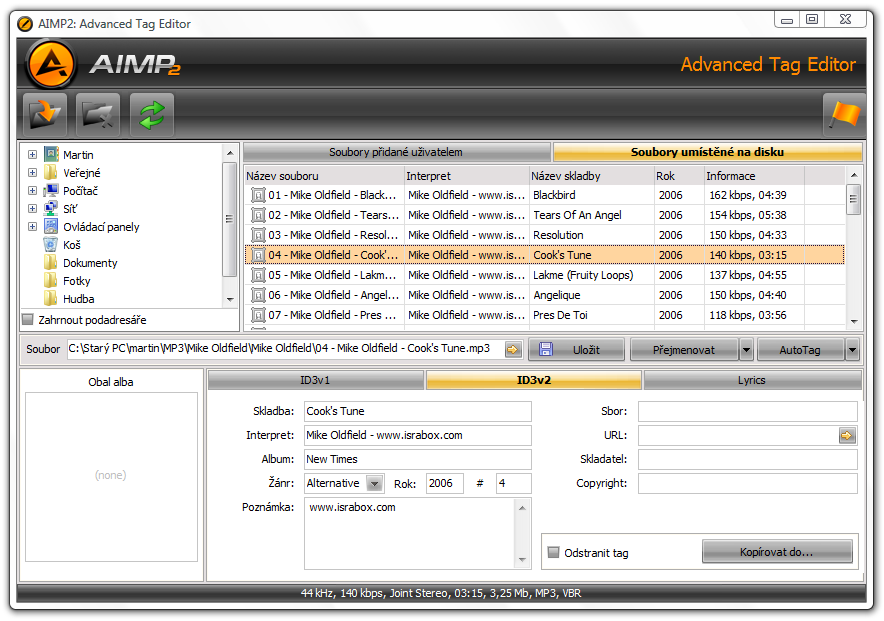Click the orange flag language icon
Image resolution: width=884 pixels, height=621 pixels.
[x=844, y=115]
